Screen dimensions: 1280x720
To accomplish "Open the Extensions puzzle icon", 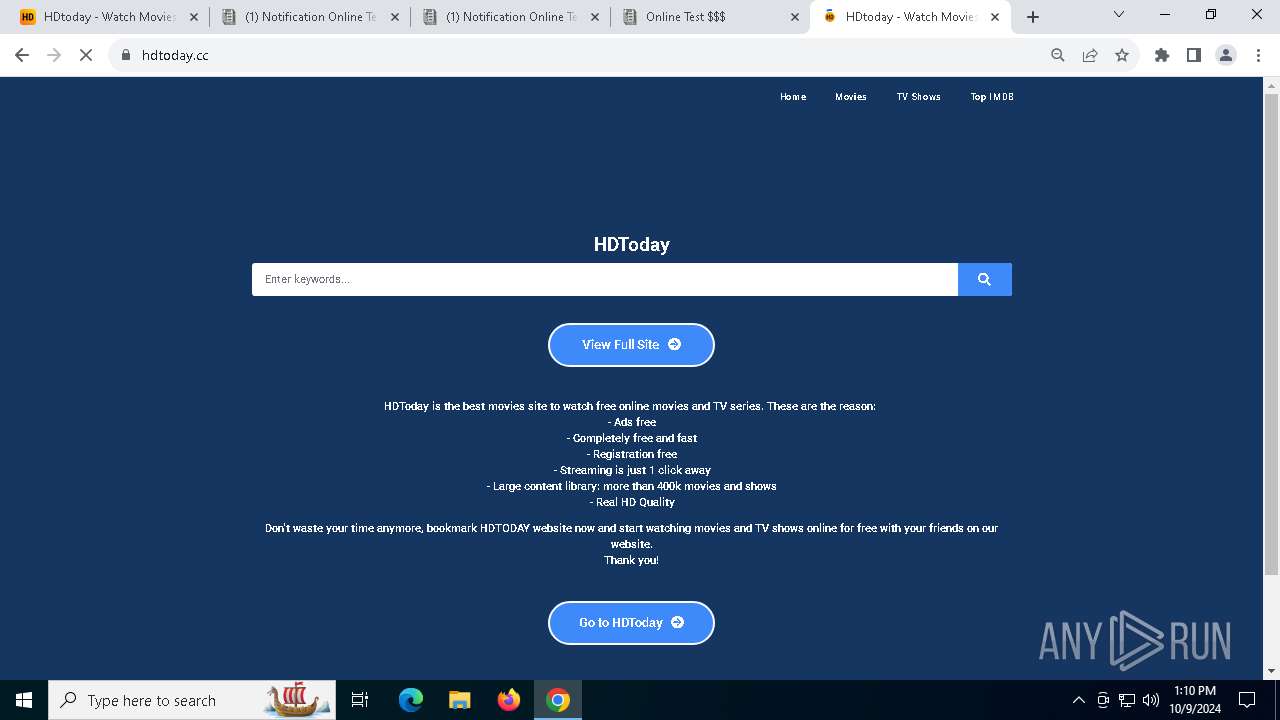I will (1162, 55).
